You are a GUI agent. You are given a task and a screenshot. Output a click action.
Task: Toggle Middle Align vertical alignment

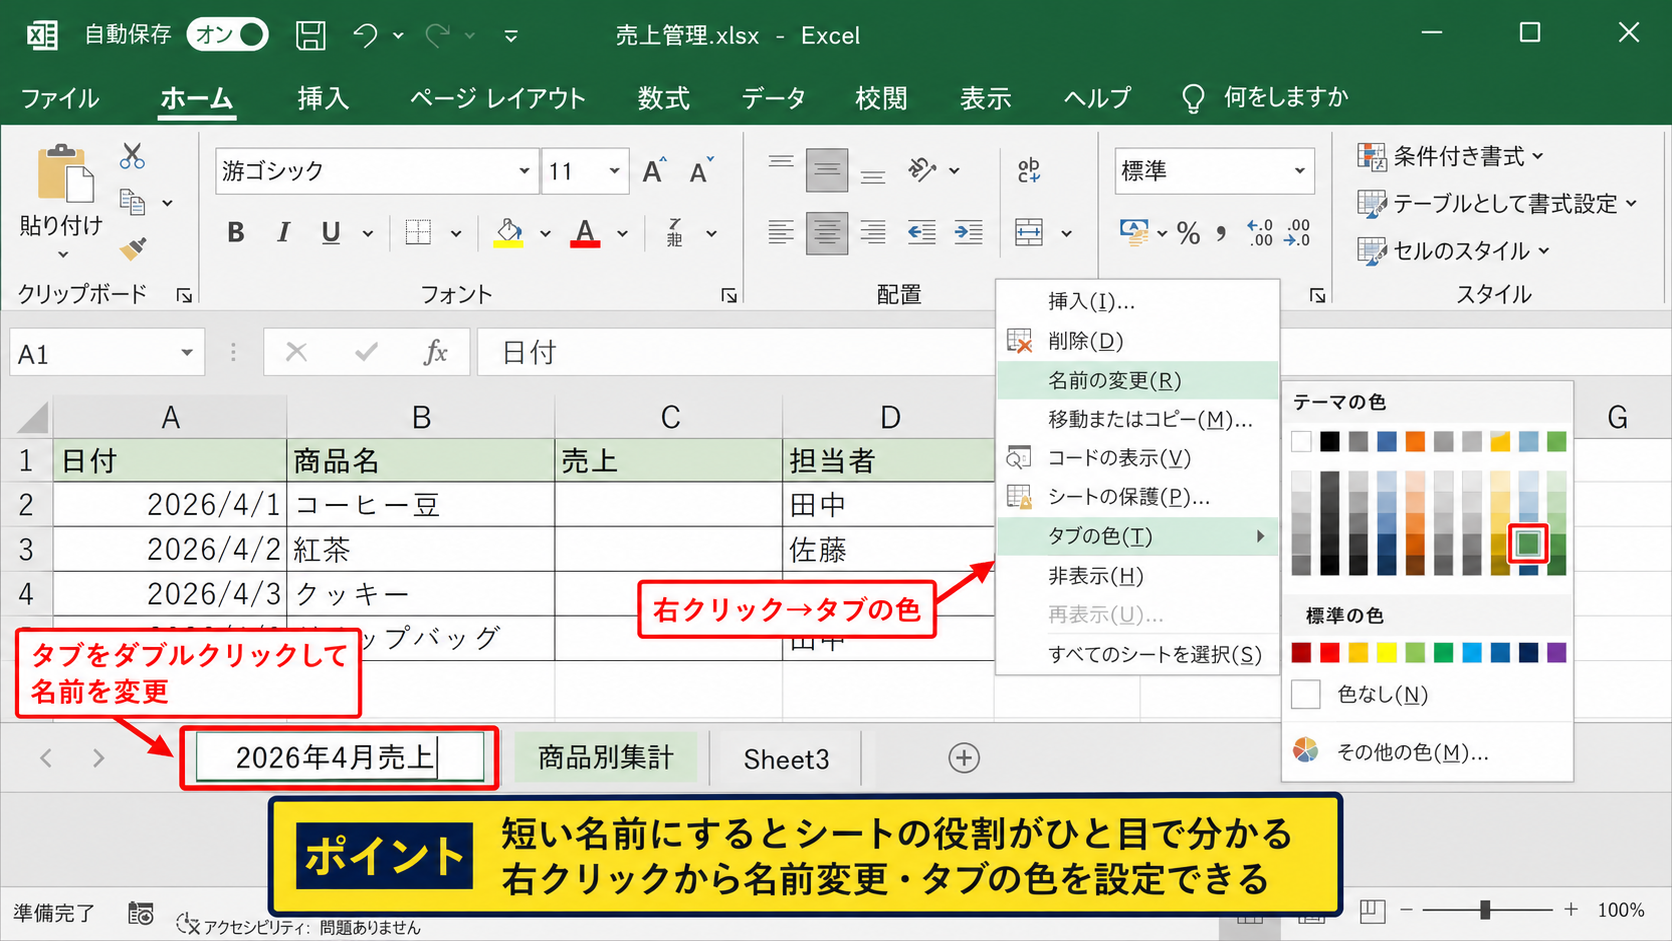tap(827, 170)
